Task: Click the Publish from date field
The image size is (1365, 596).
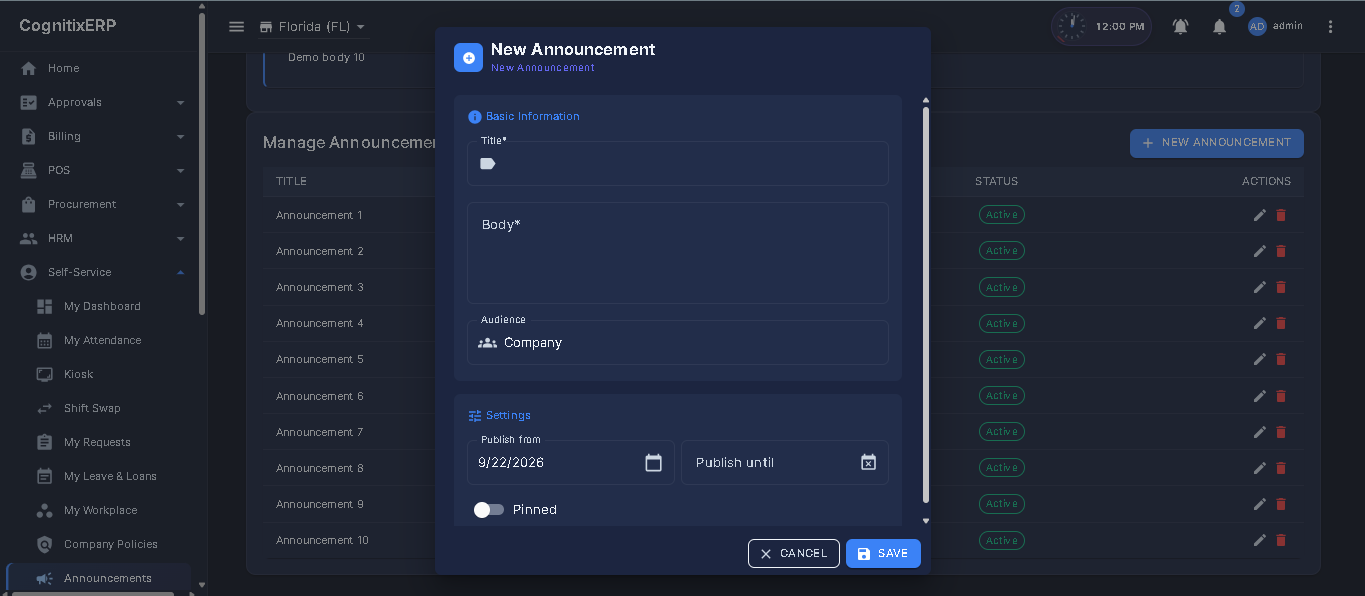Action: click(571, 463)
